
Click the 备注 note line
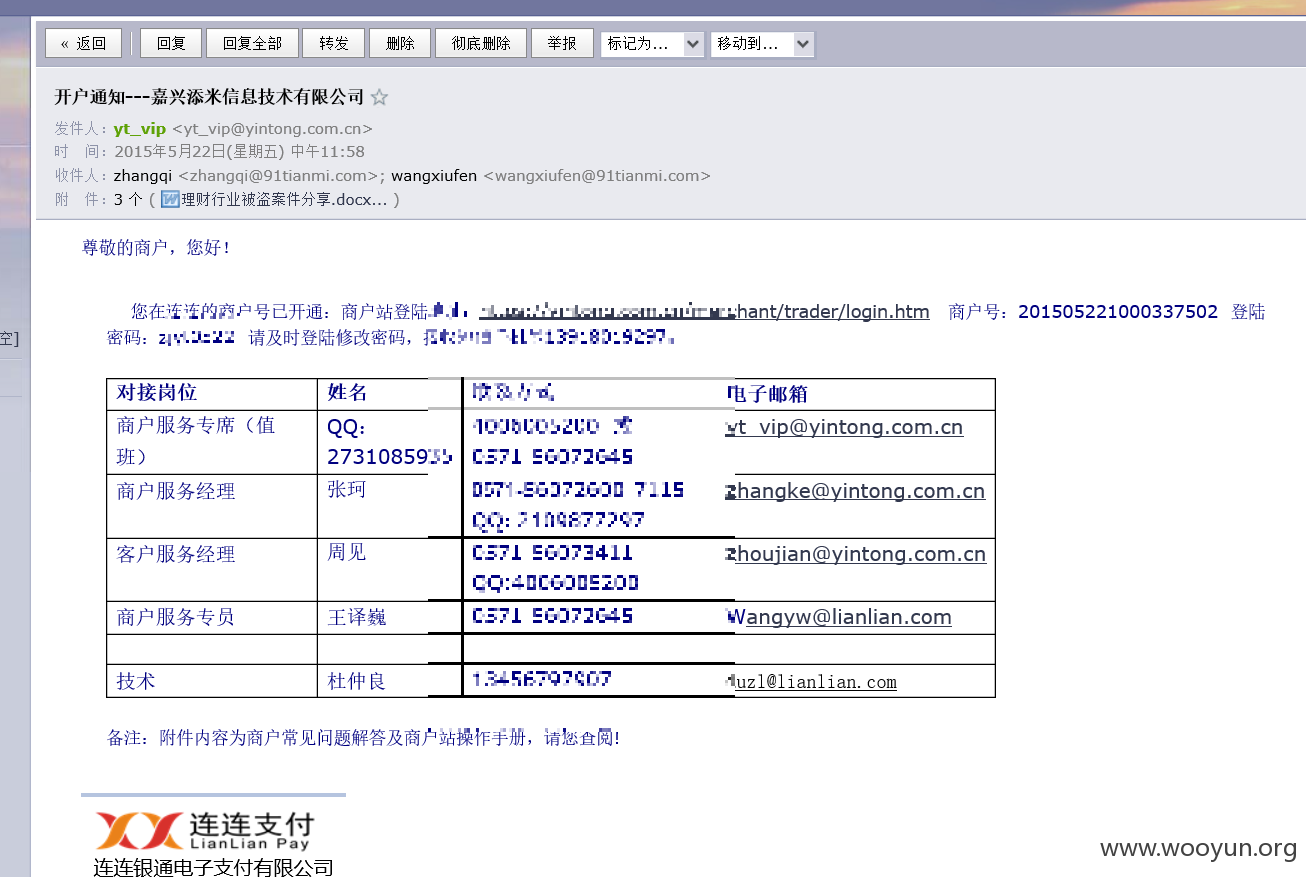click(x=363, y=738)
